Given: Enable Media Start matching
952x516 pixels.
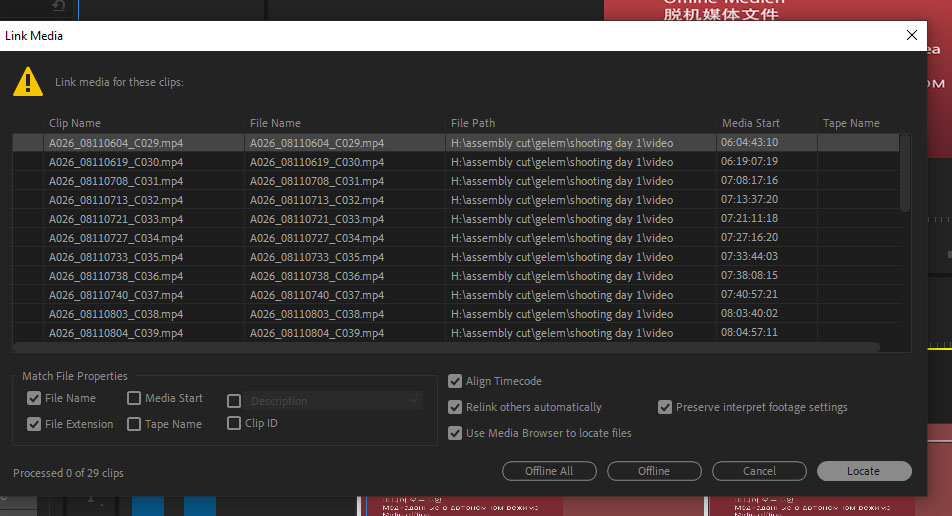Looking at the screenshot, I should tap(134, 398).
